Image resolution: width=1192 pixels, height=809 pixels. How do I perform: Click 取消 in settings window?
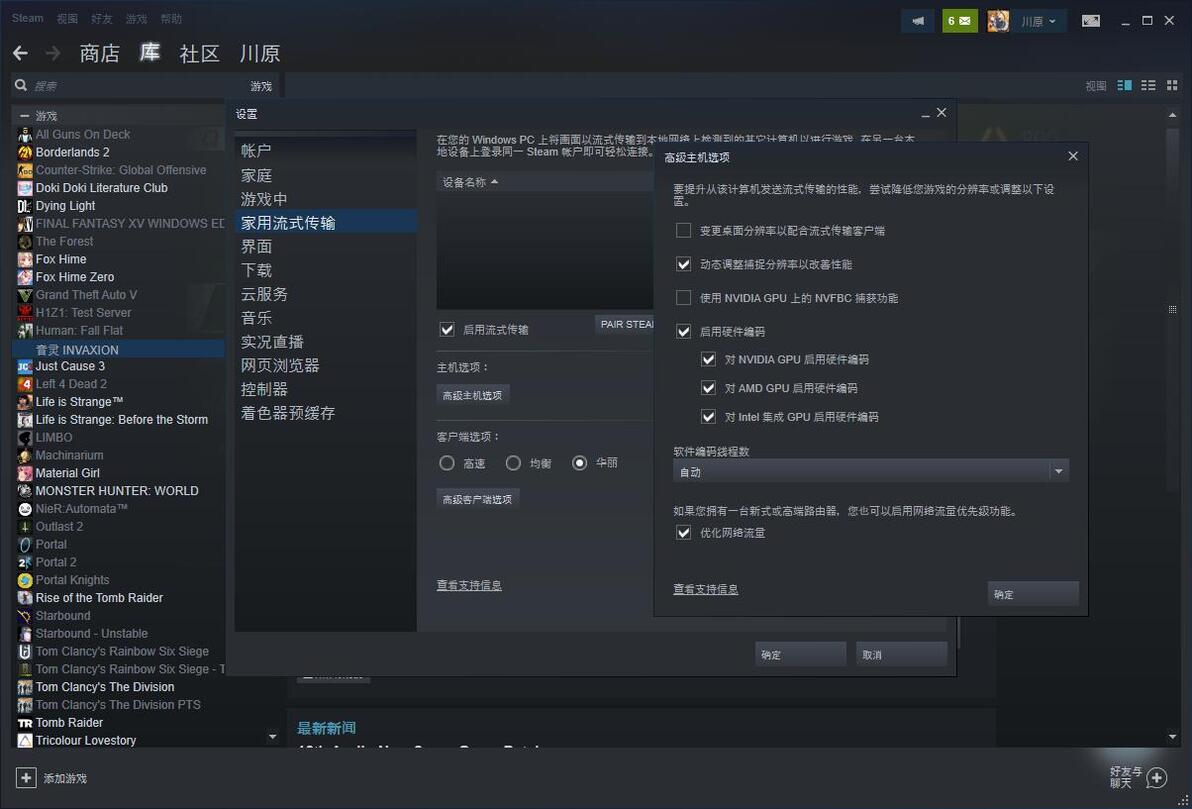point(902,655)
